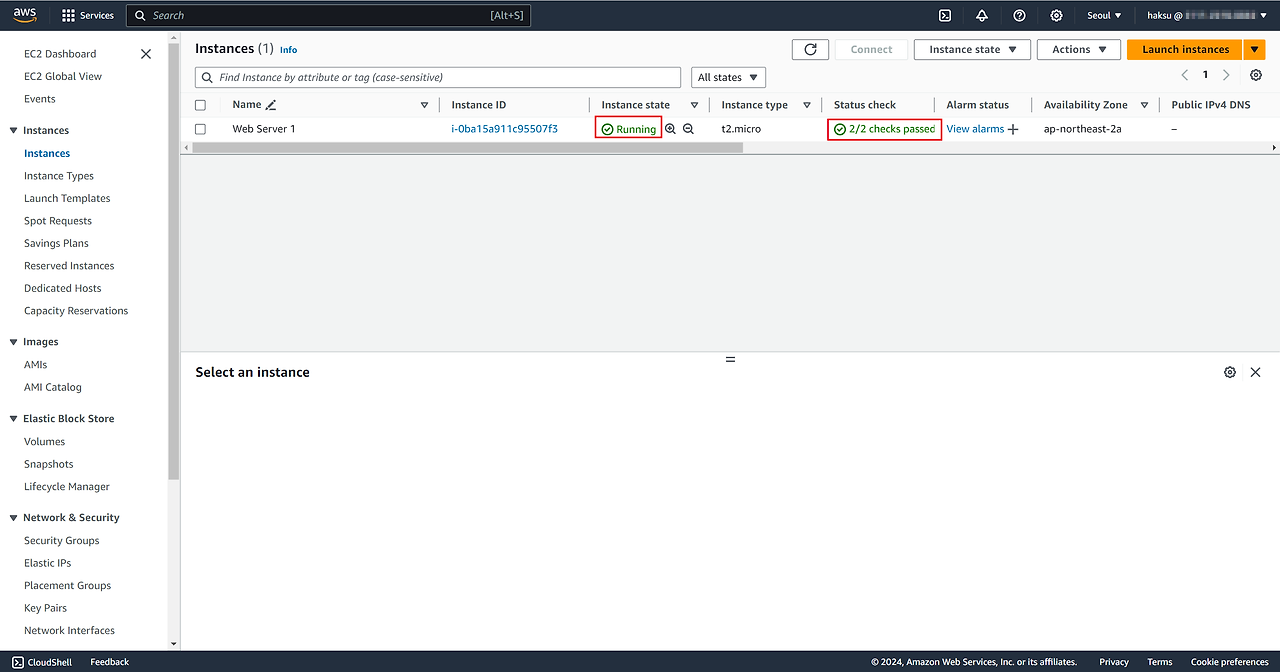Click the edit pencil icon next to Name
The width and height of the screenshot is (1280, 672).
(271, 105)
